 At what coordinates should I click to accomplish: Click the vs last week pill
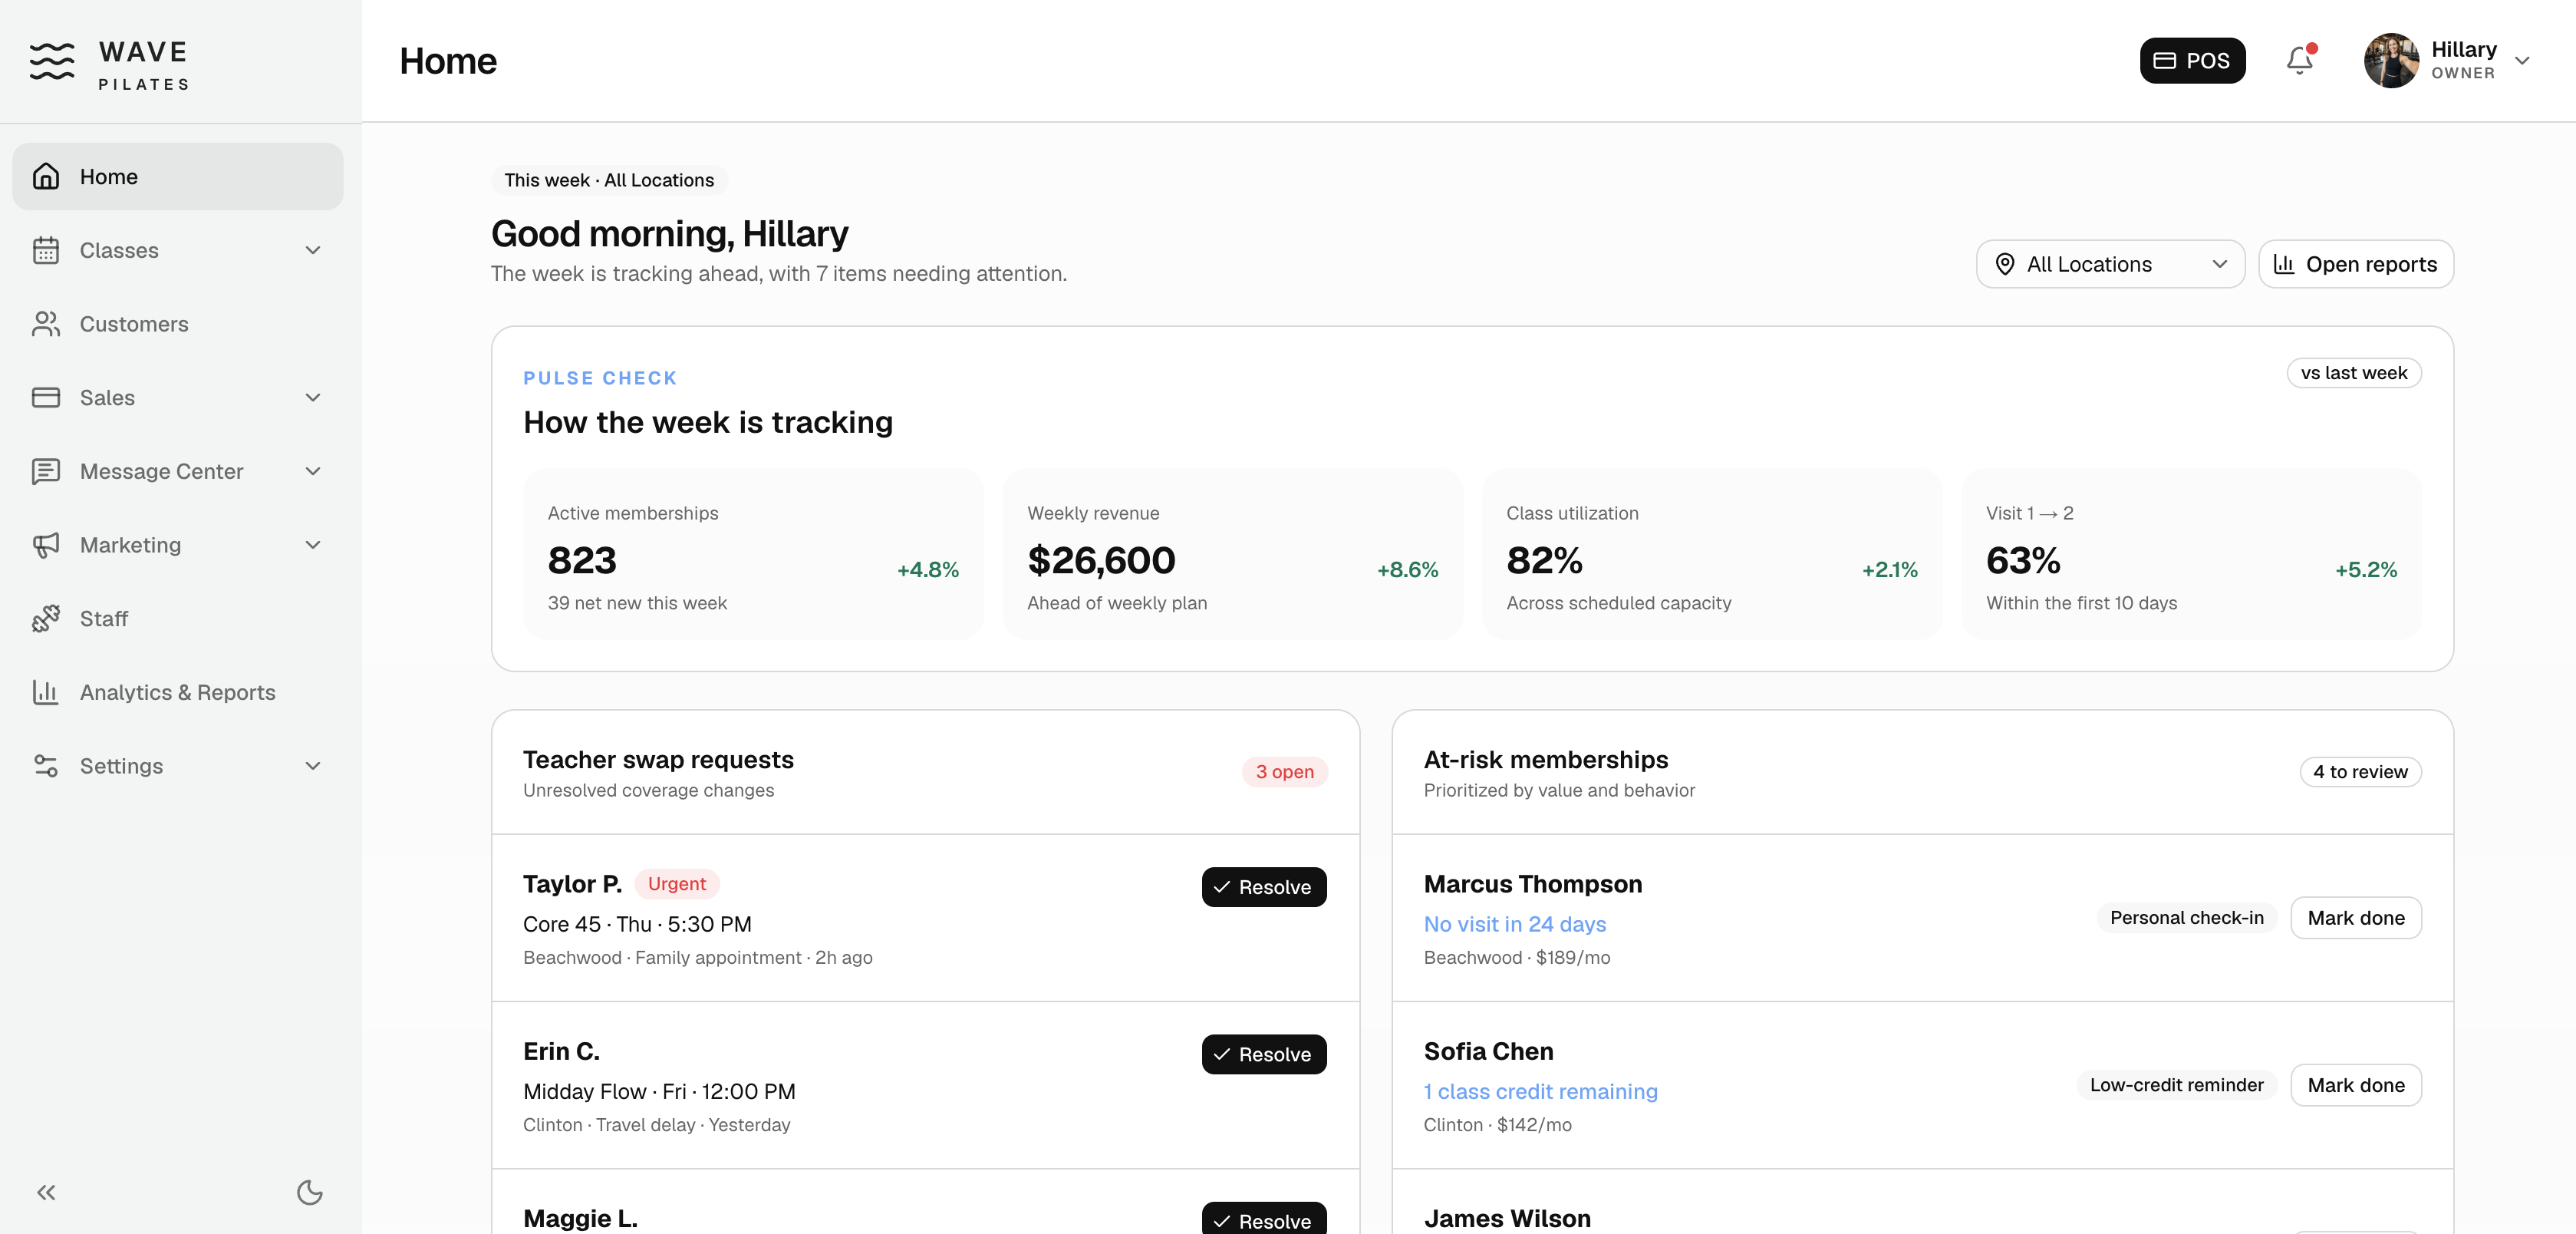[2354, 373]
